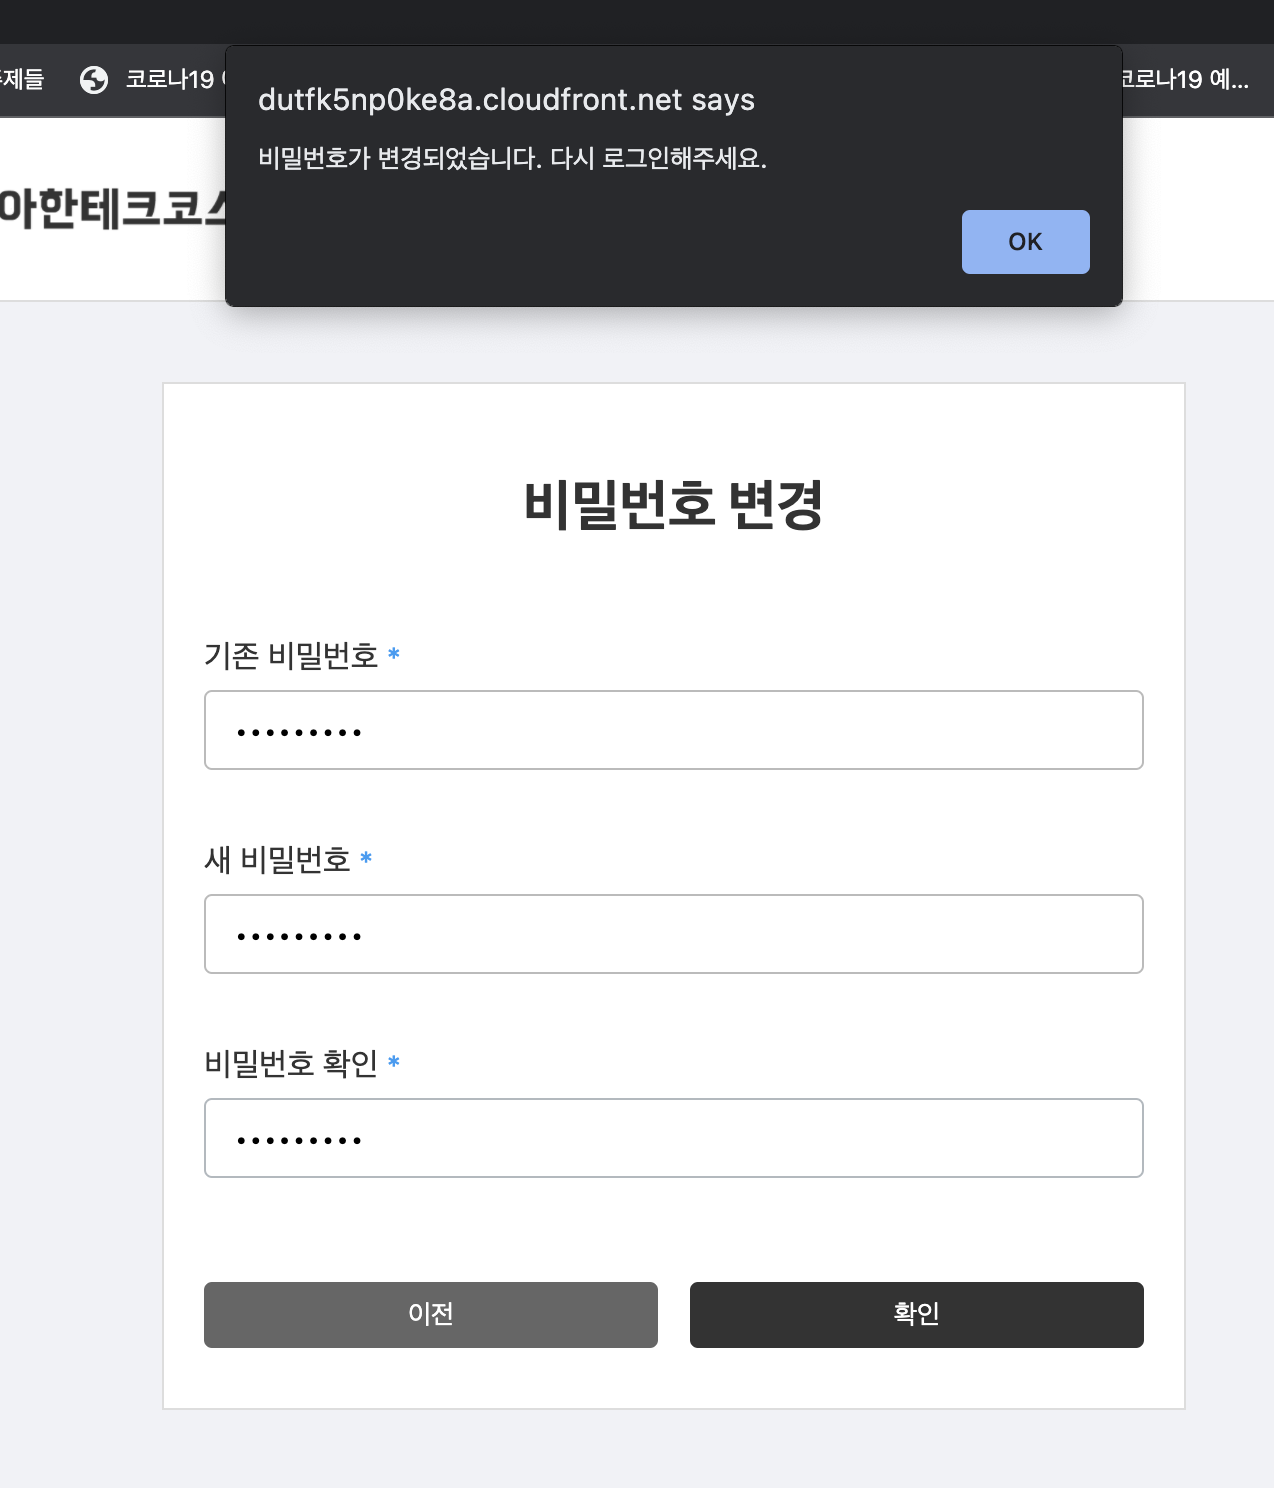Focus the 기존 비밀번호 input field
The image size is (1274, 1488).
coord(673,730)
